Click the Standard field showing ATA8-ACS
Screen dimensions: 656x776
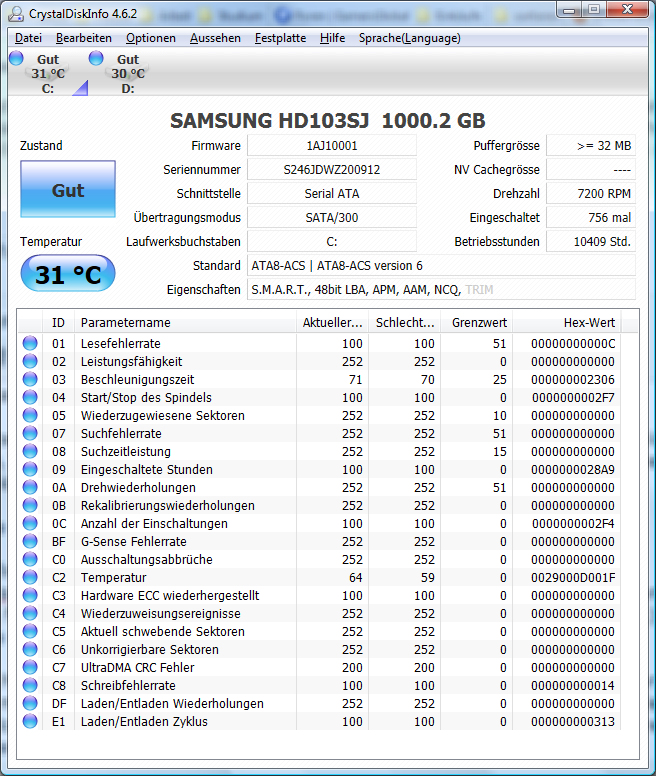point(441,266)
